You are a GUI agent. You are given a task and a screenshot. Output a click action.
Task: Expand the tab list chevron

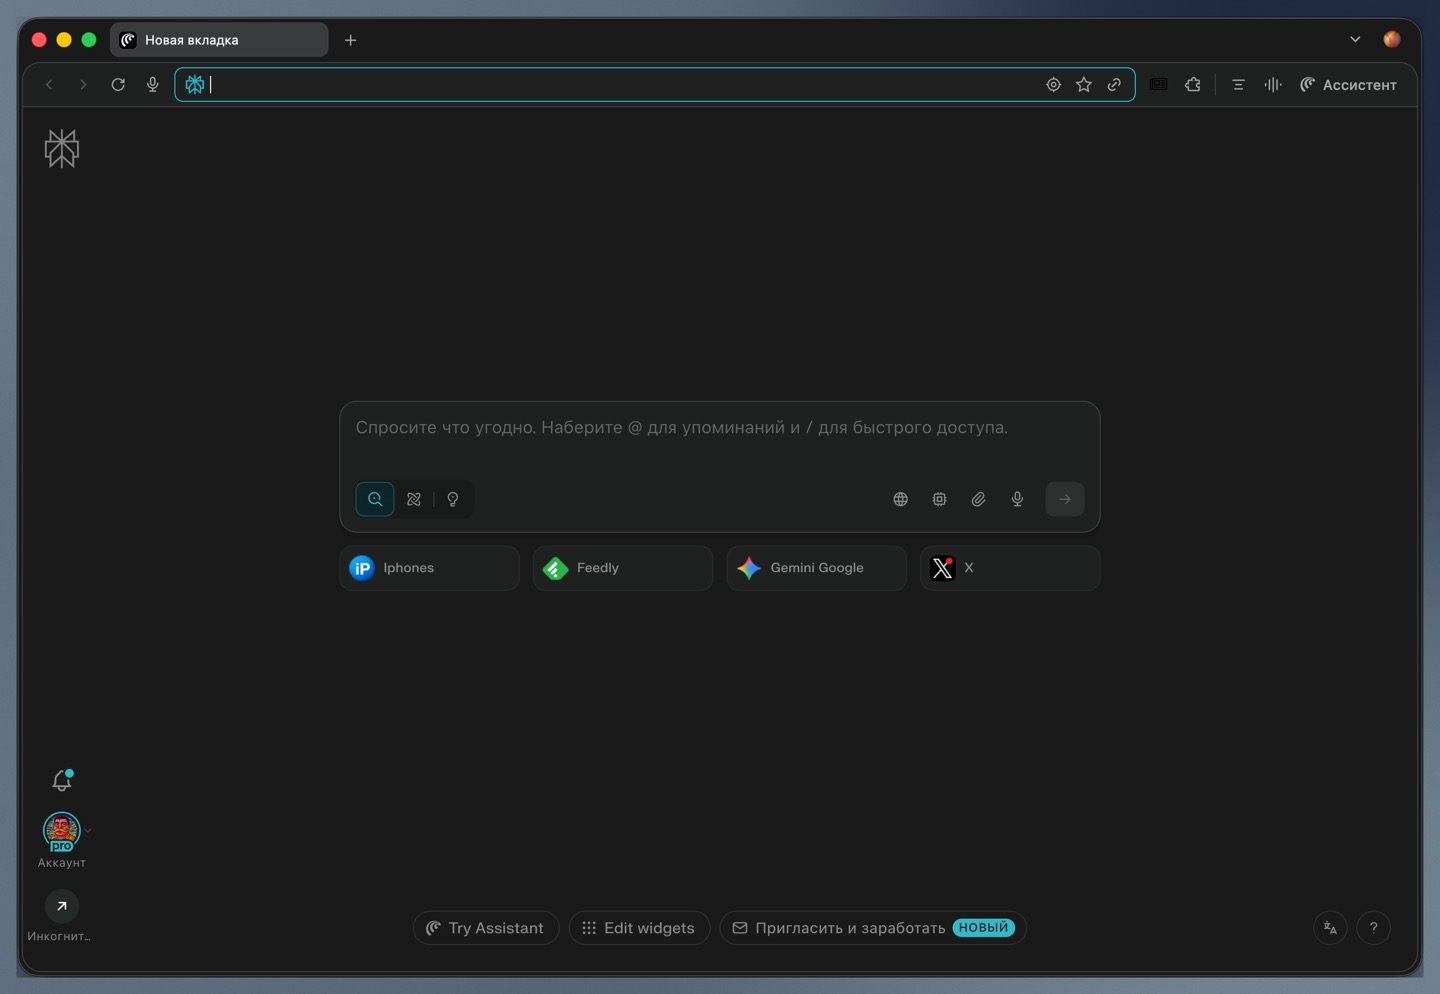tap(1355, 40)
